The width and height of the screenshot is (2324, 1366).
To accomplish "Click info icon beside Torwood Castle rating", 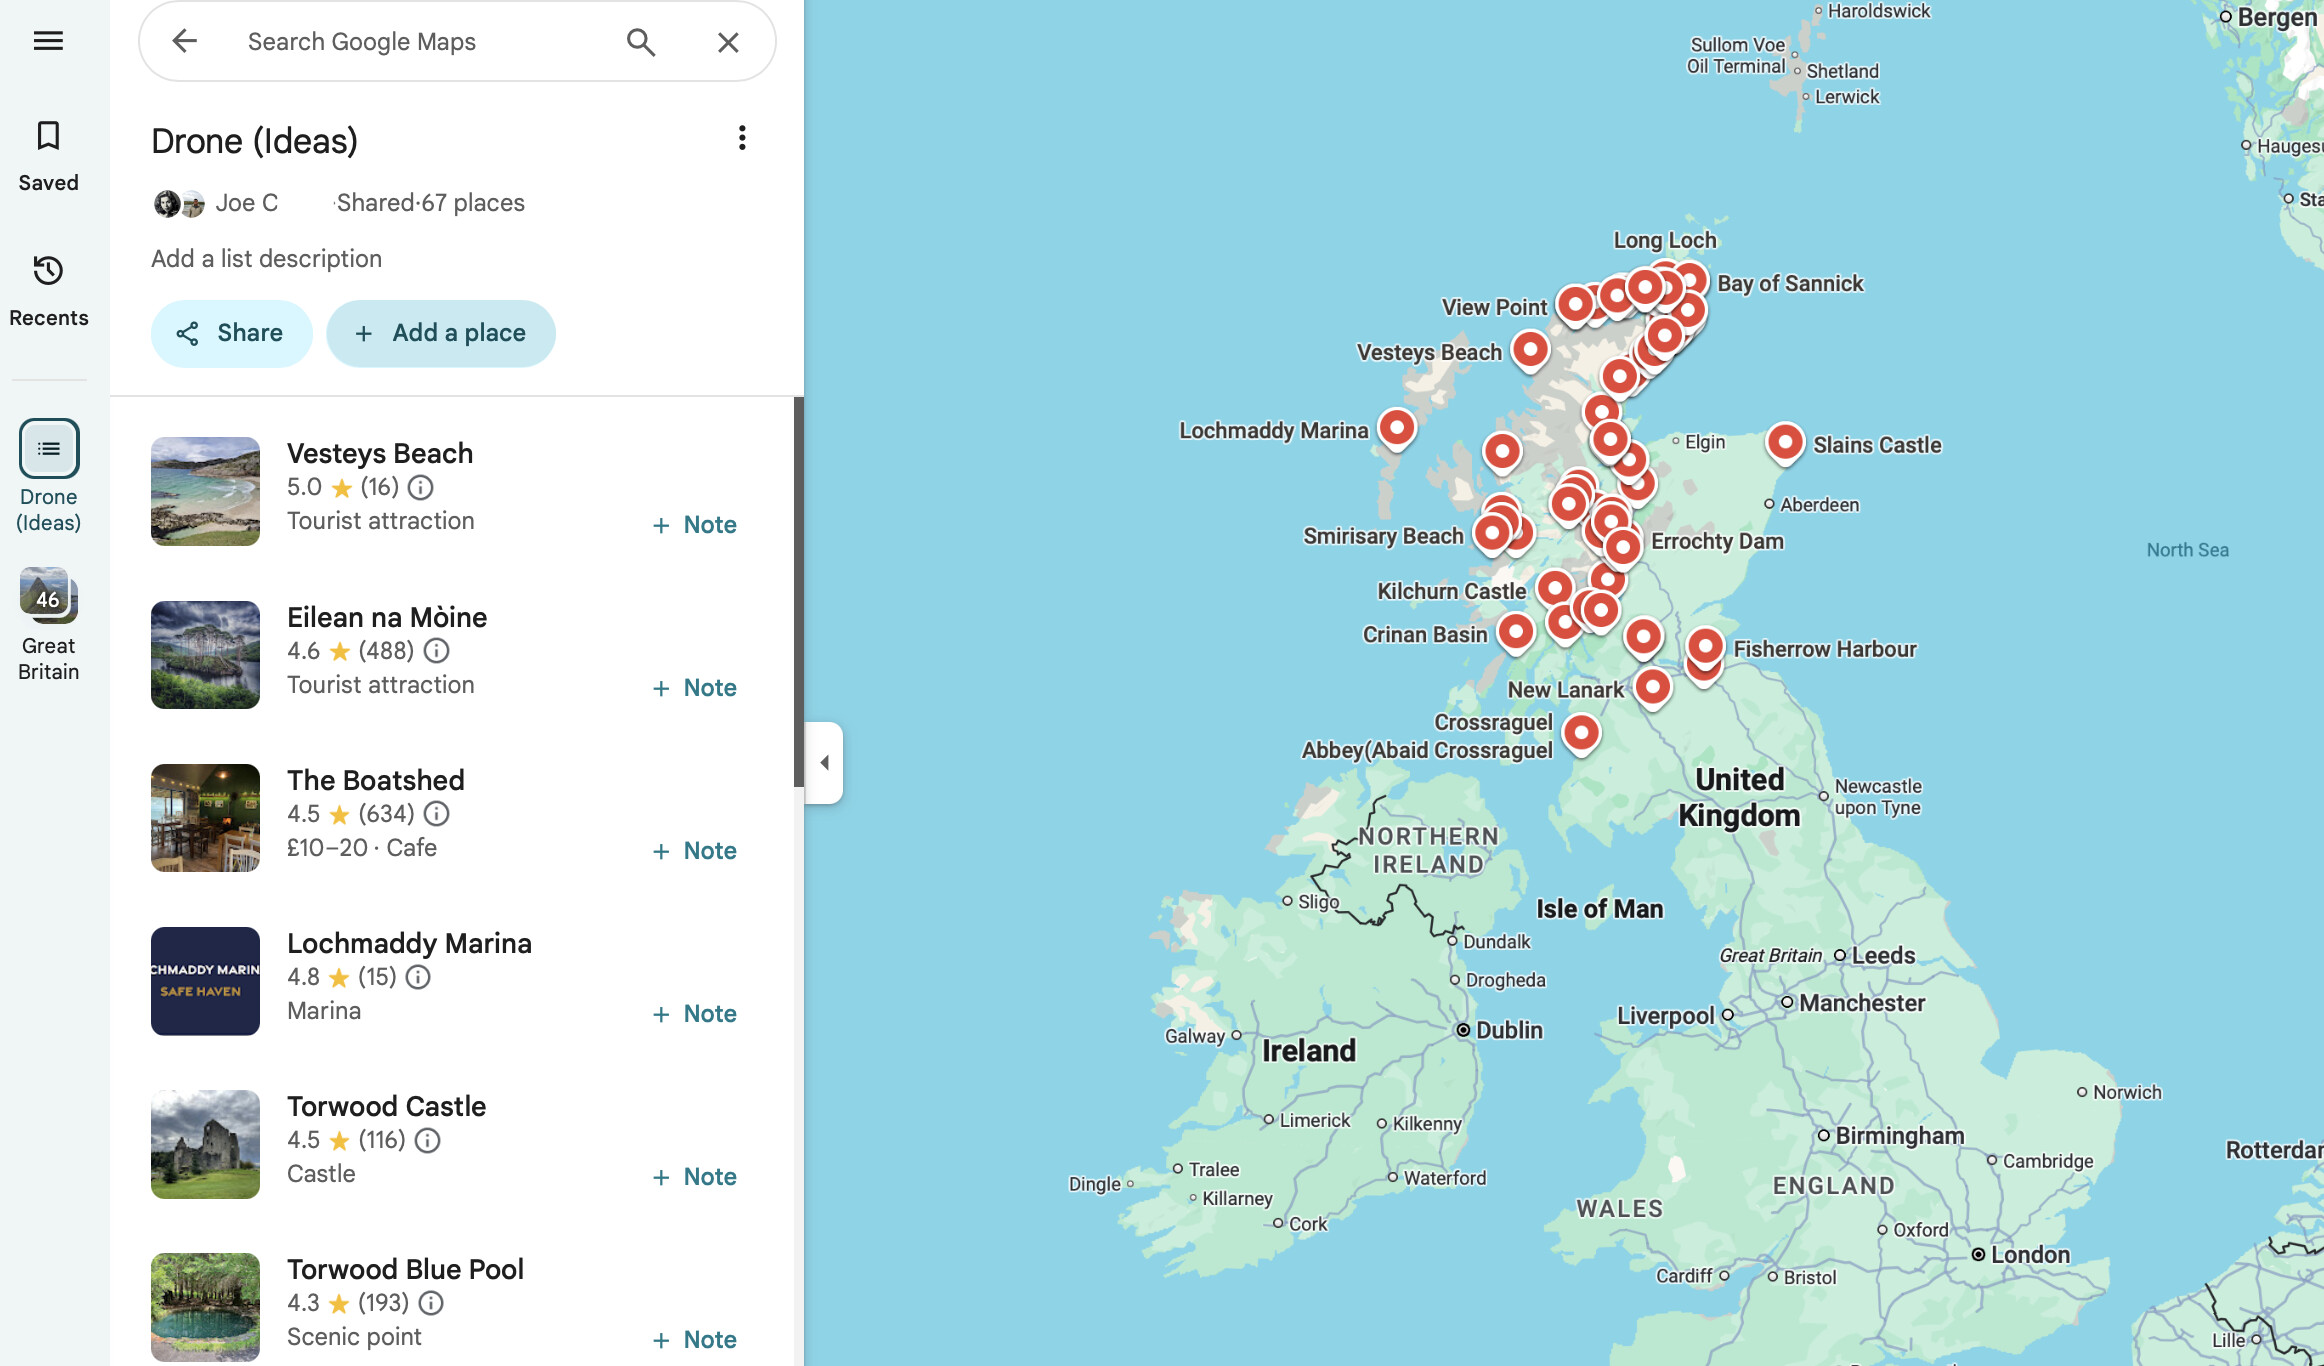I will click(x=427, y=1140).
